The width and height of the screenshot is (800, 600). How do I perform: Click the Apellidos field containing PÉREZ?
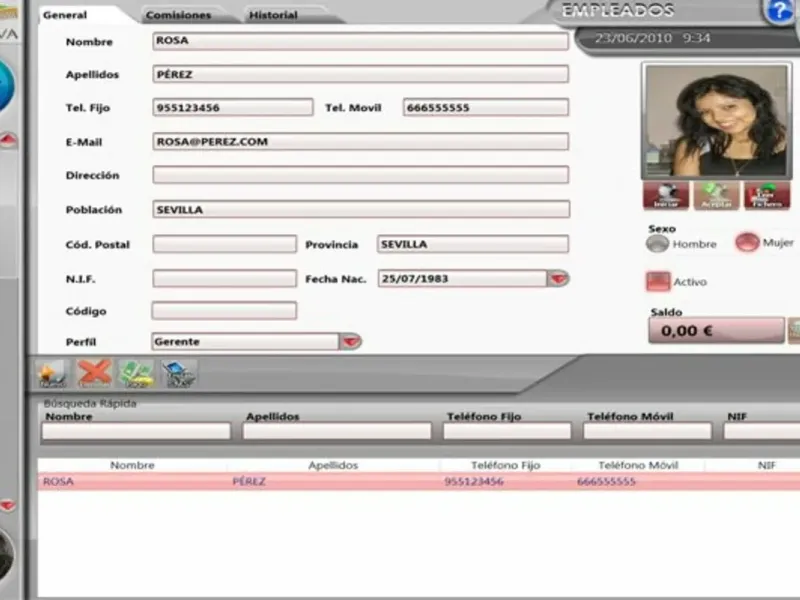pyautogui.click(x=360, y=74)
